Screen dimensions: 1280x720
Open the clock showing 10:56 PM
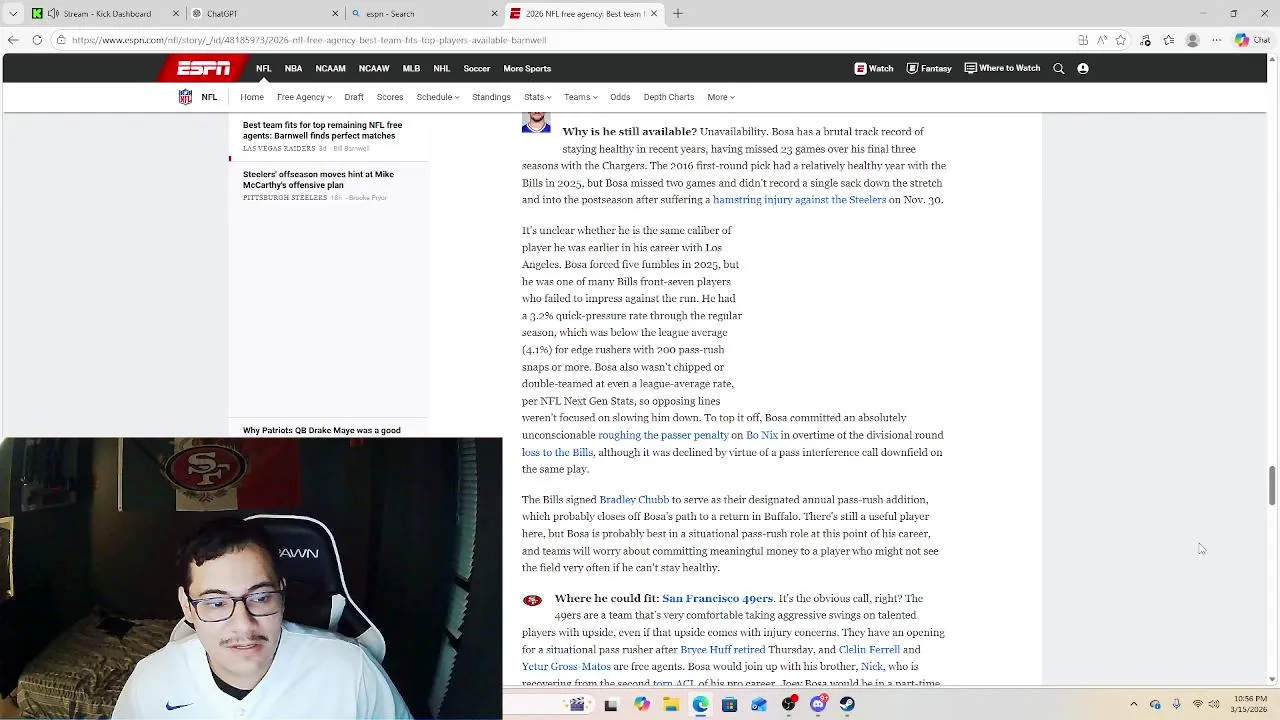click(x=1250, y=704)
